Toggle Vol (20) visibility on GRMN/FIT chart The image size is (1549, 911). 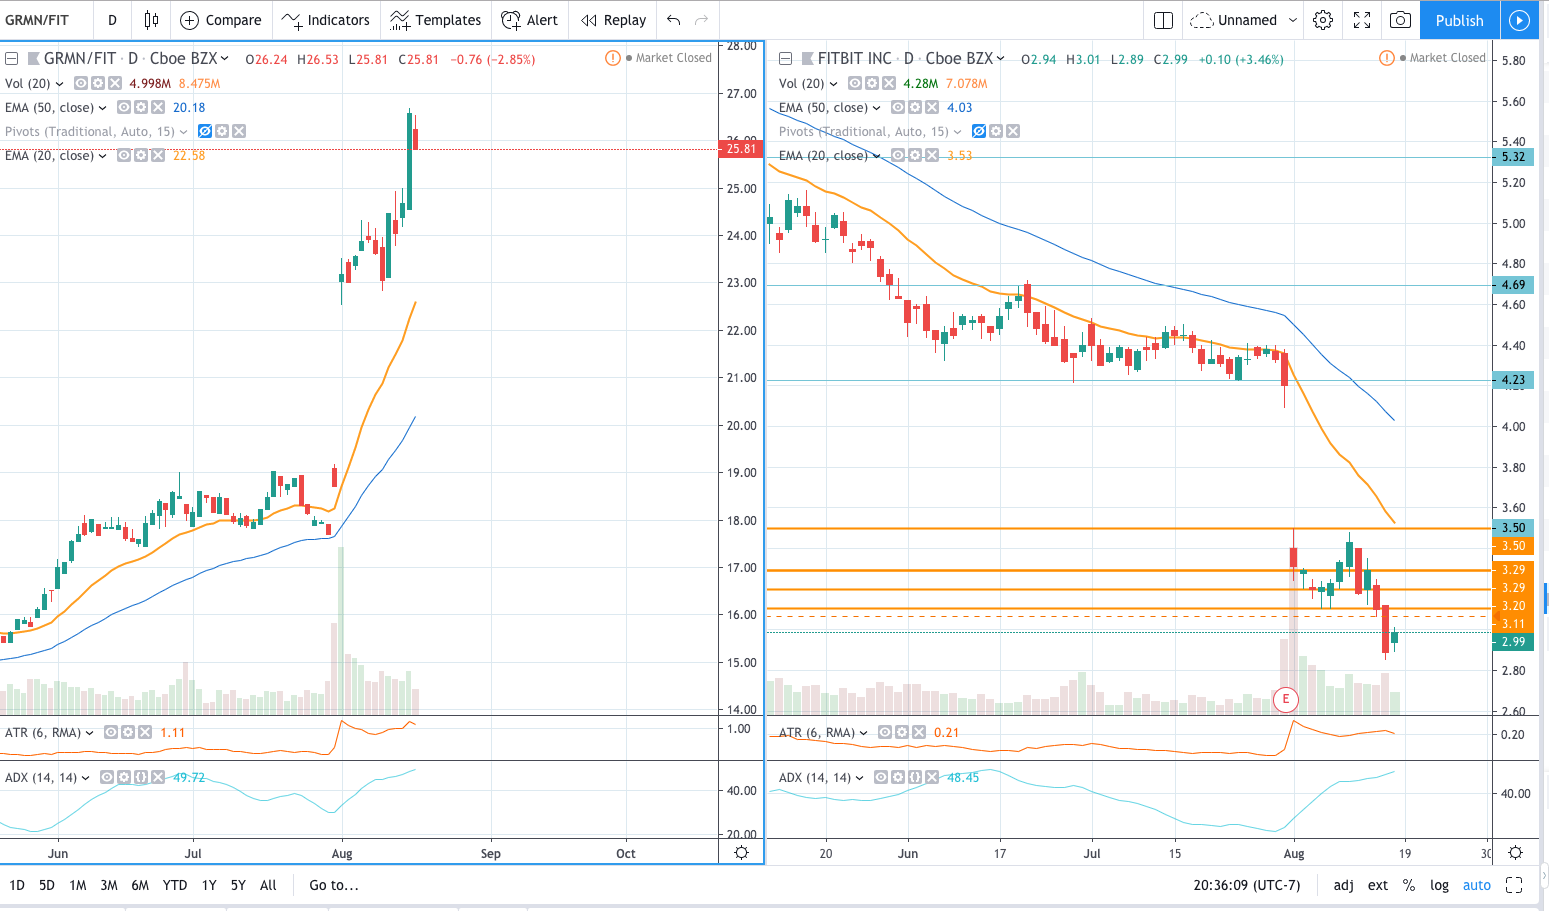click(x=81, y=83)
